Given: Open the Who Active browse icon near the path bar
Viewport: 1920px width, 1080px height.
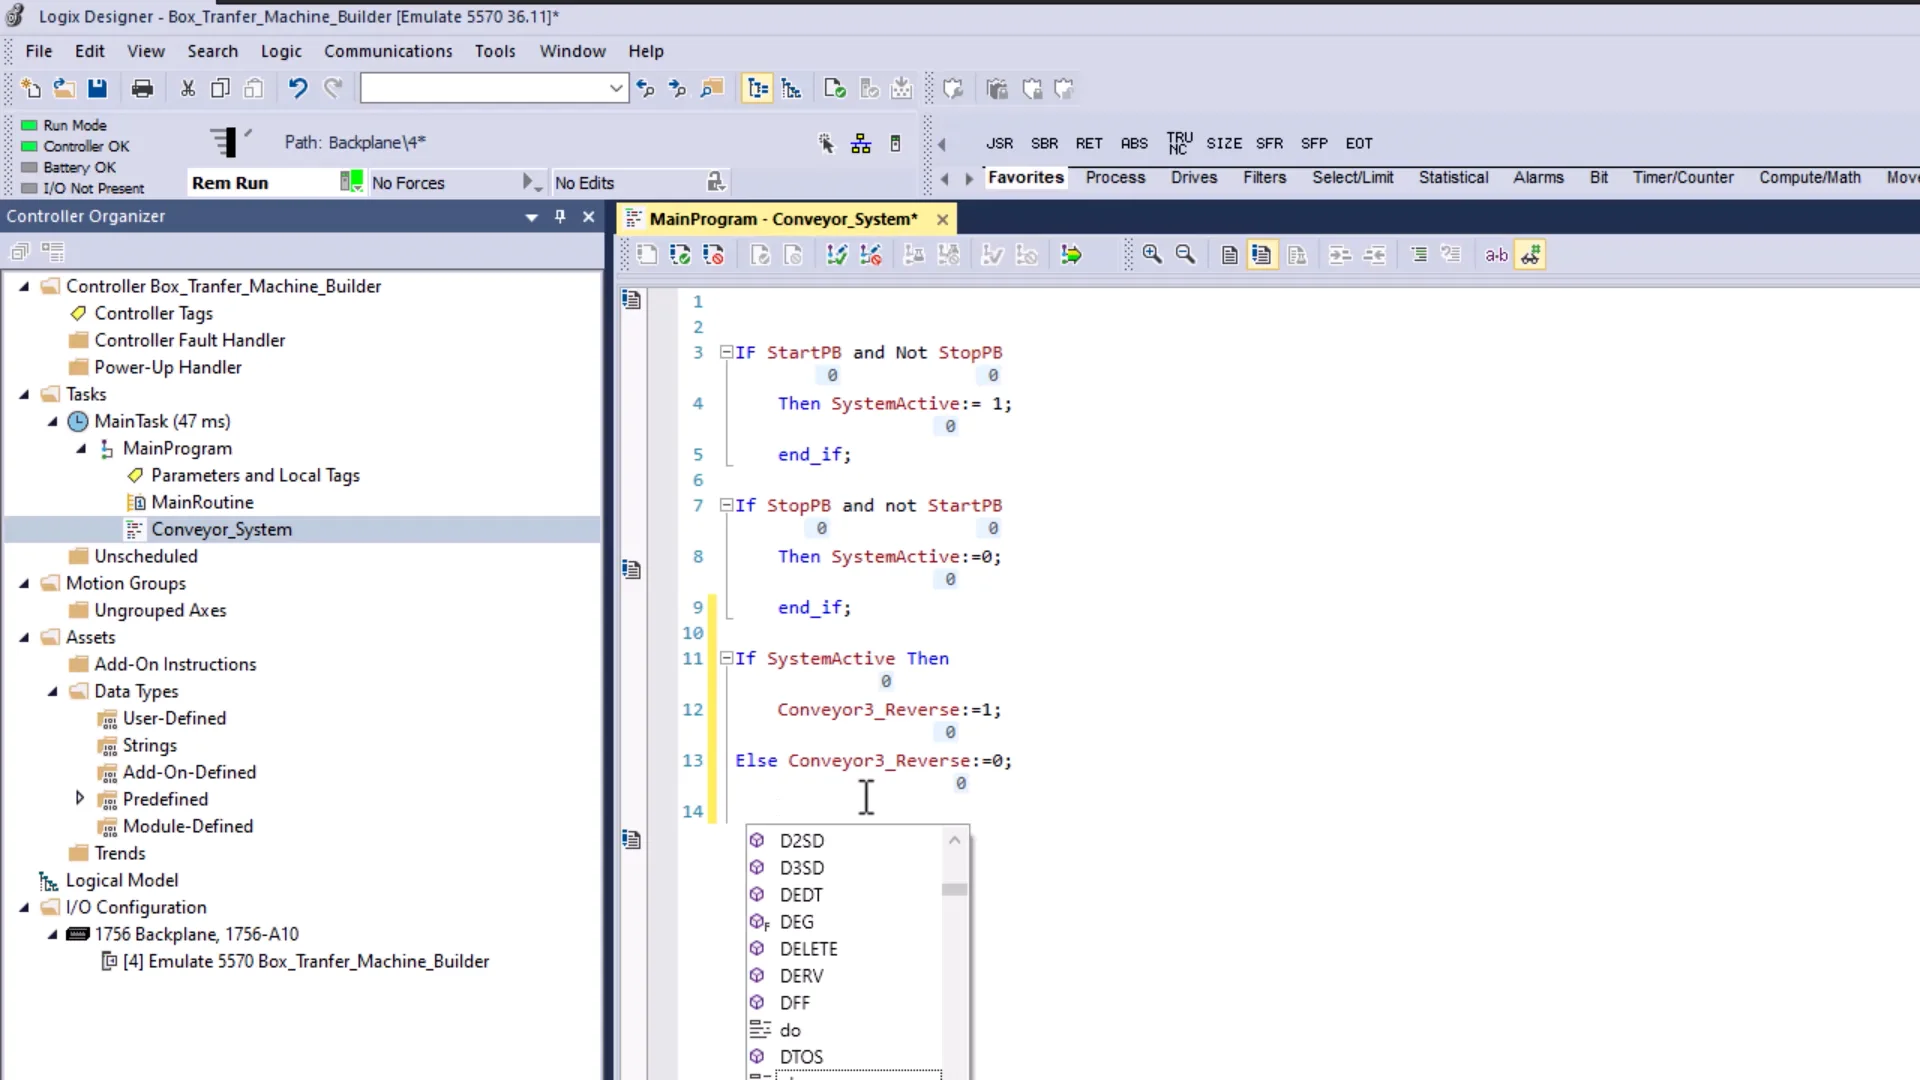Looking at the screenshot, I should pyautogui.click(x=826, y=144).
